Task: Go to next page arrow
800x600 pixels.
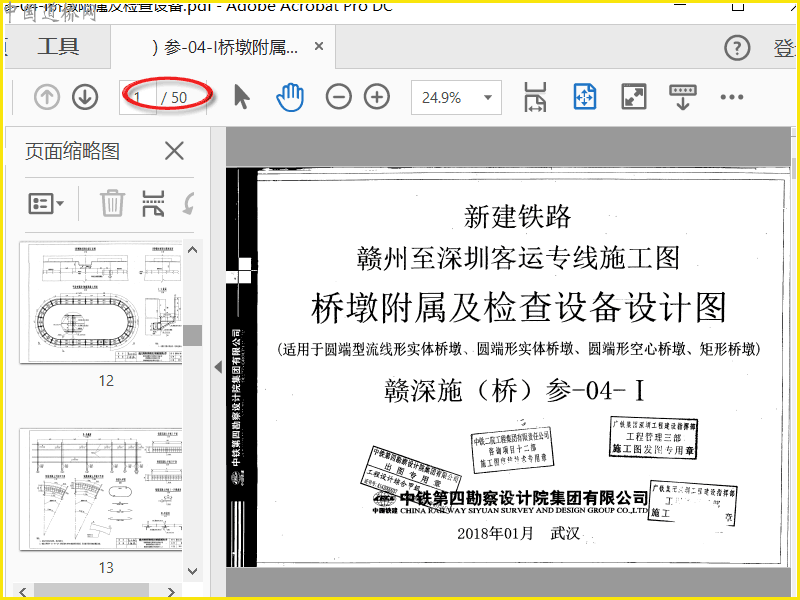Action: [x=85, y=97]
